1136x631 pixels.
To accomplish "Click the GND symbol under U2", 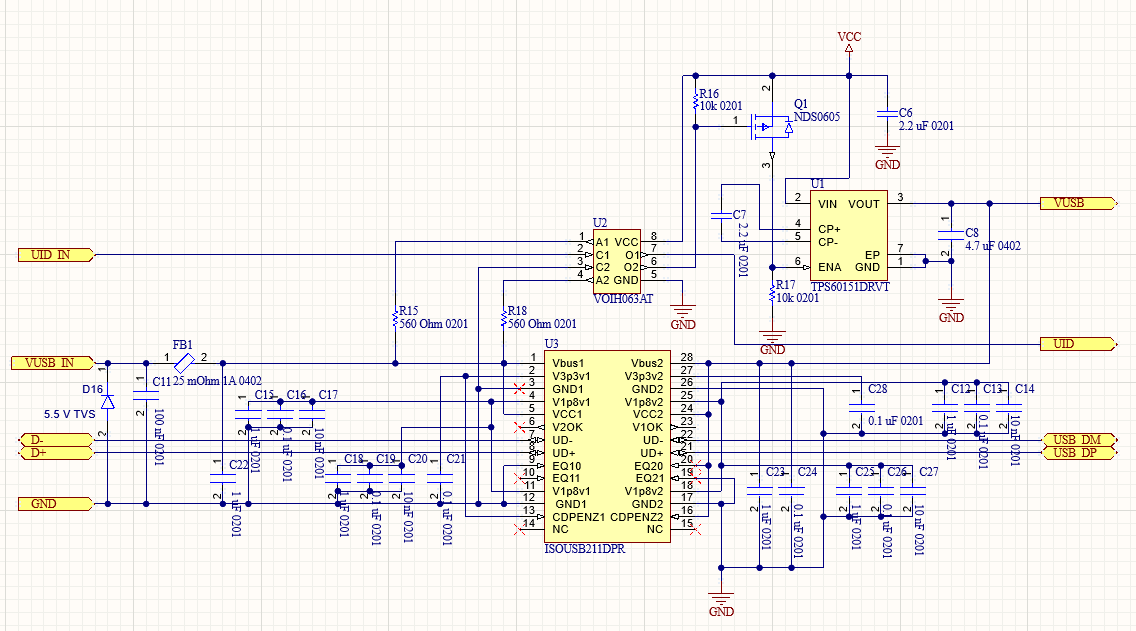I will [x=682, y=312].
